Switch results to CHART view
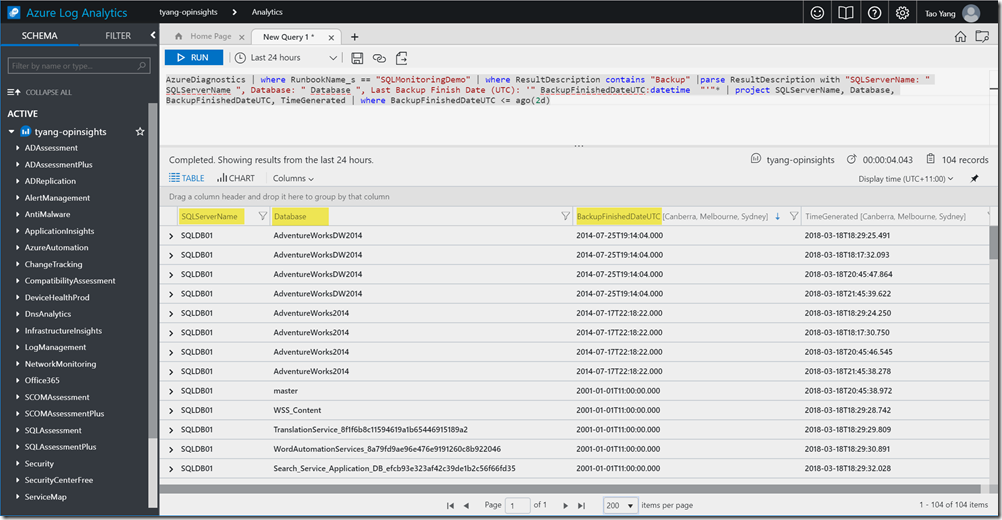Viewport: 1002px width, 520px height. (x=235, y=178)
